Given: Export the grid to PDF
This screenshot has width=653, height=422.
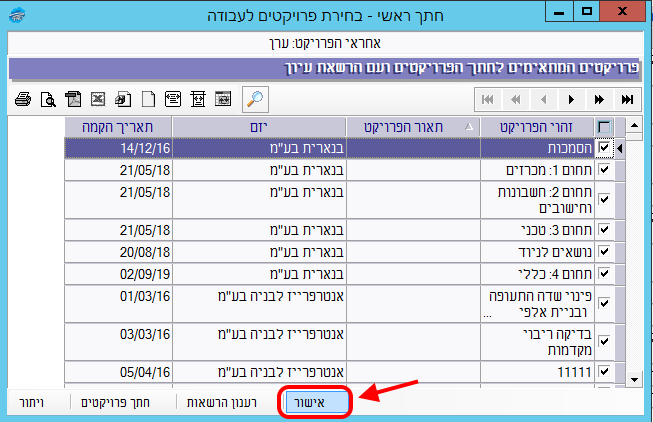Looking at the screenshot, I should click(x=73, y=99).
